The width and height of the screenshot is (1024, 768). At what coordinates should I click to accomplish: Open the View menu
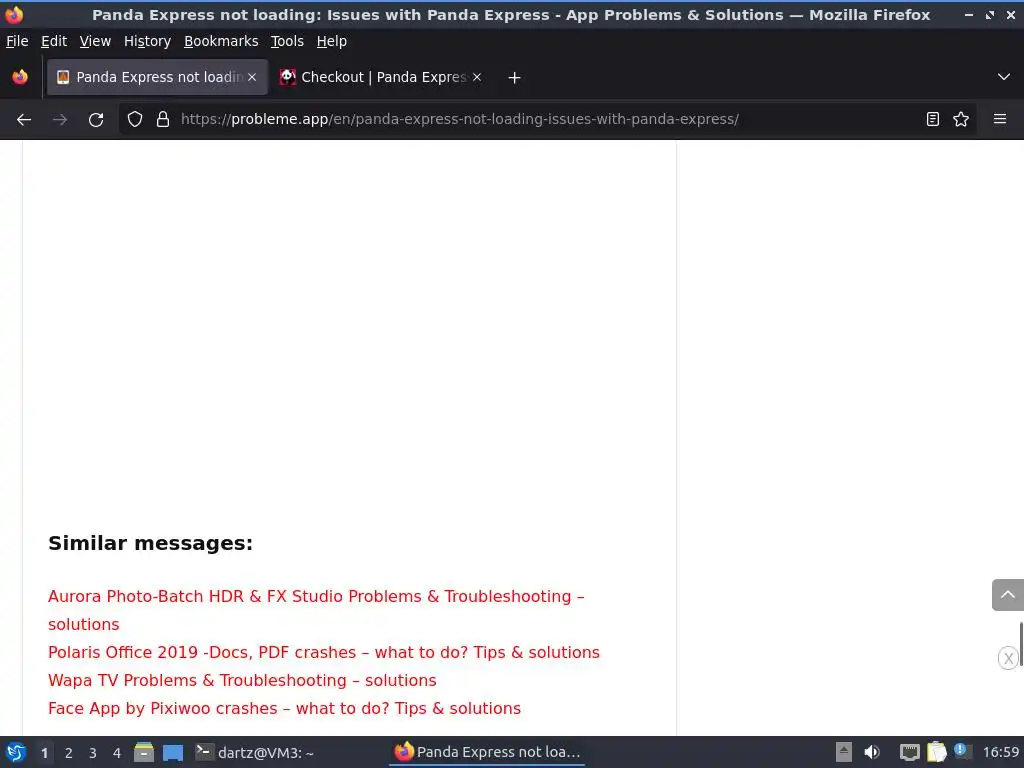tap(95, 41)
